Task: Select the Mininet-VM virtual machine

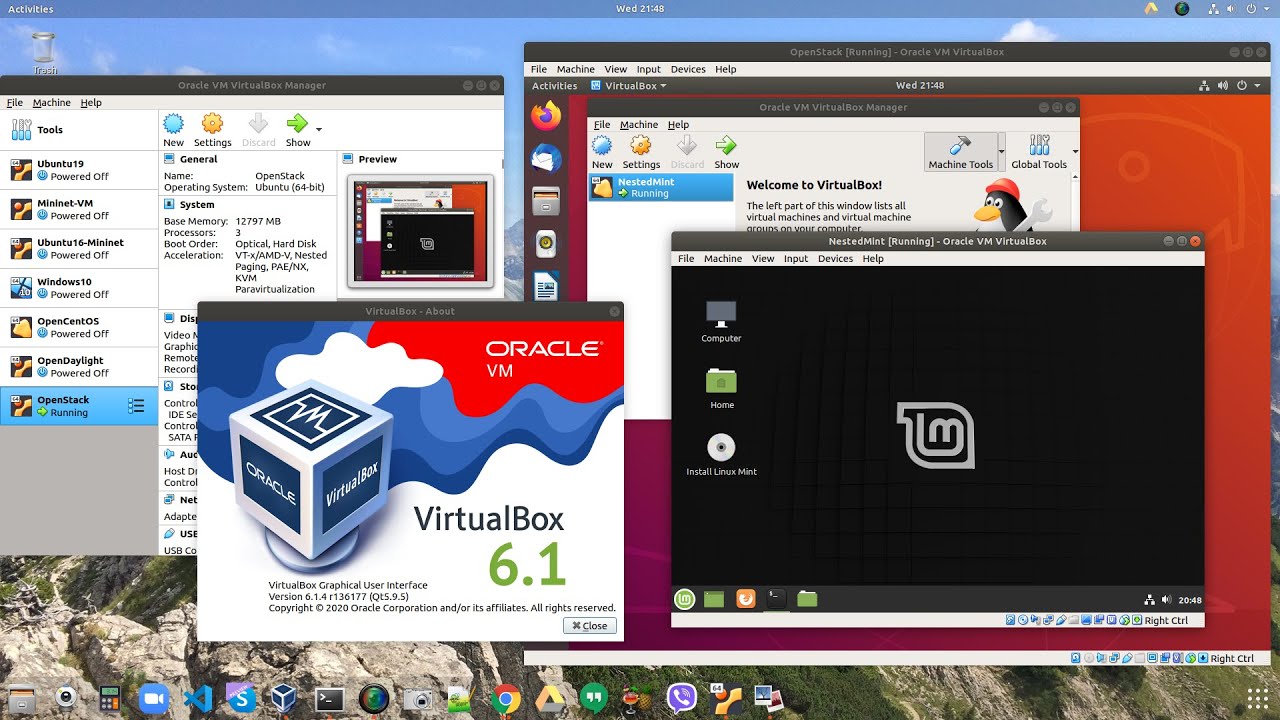Action: pos(79,209)
